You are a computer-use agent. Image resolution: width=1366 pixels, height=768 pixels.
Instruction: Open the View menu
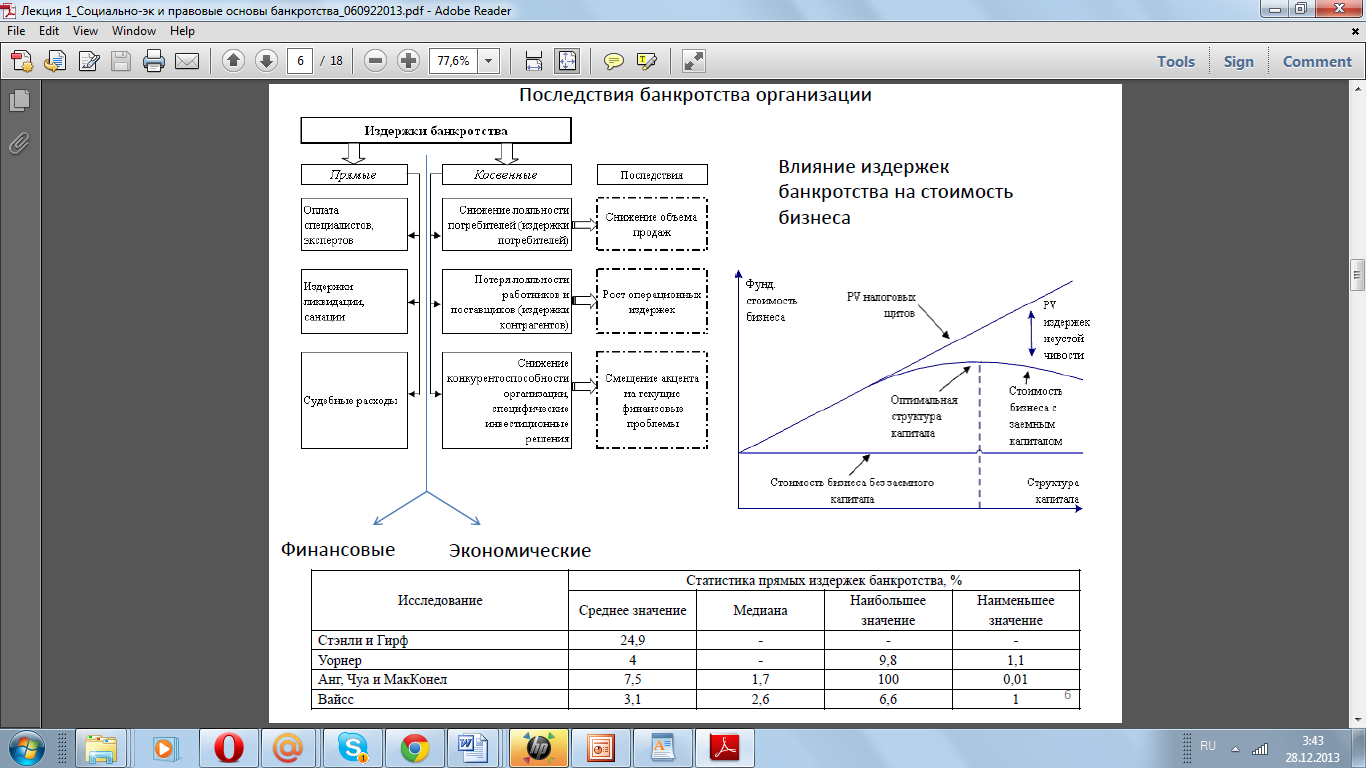point(85,31)
